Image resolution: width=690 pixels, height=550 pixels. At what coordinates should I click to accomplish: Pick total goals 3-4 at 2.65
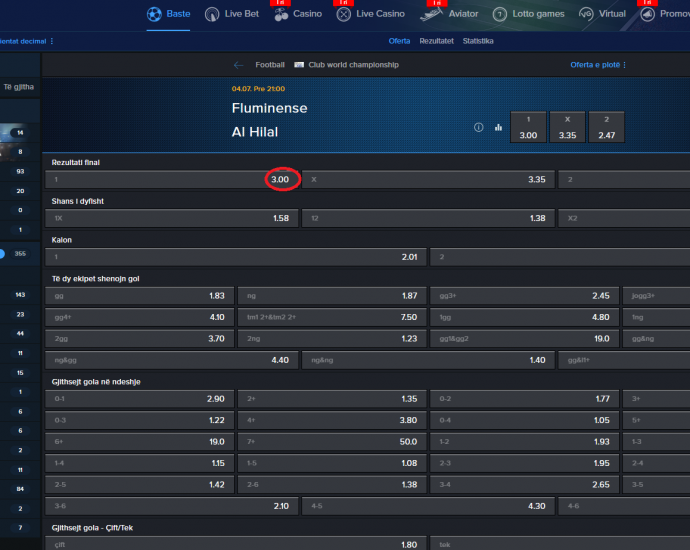coord(525,484)
